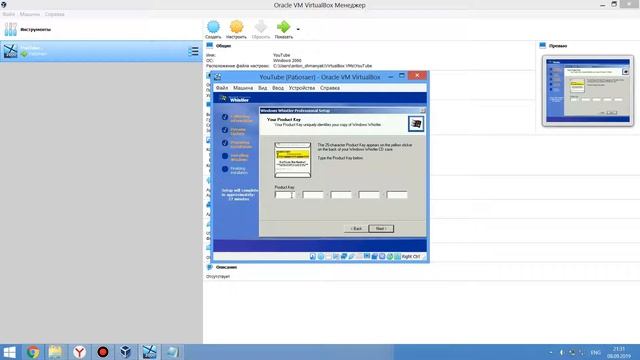Click the optical disc status bar icon
The image size is (640, 360).
[320, 256]
